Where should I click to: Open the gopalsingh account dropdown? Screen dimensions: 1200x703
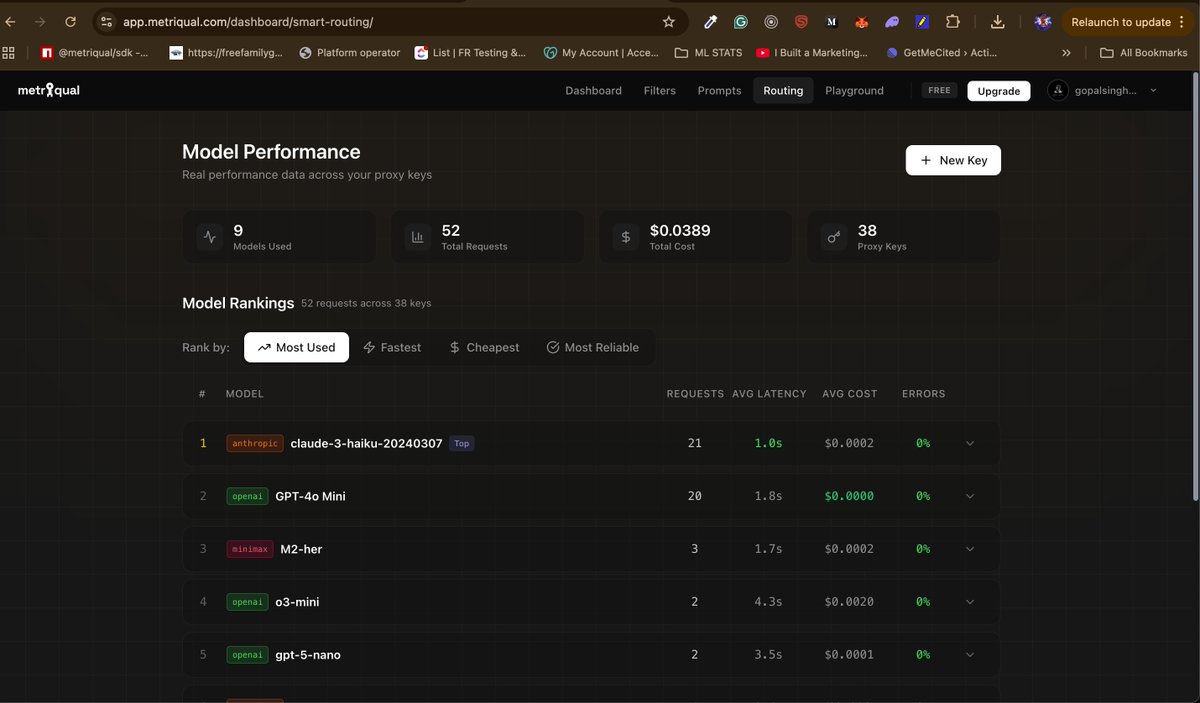click(x=1104, y=90)
